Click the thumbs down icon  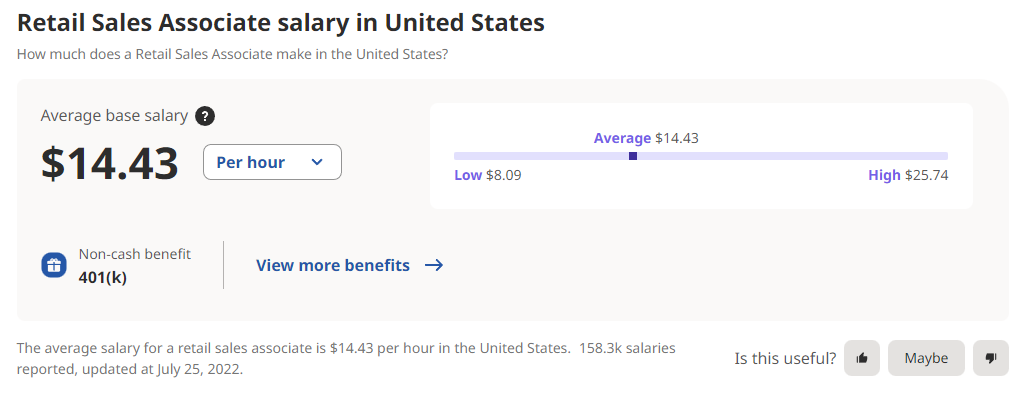[991, 358]
